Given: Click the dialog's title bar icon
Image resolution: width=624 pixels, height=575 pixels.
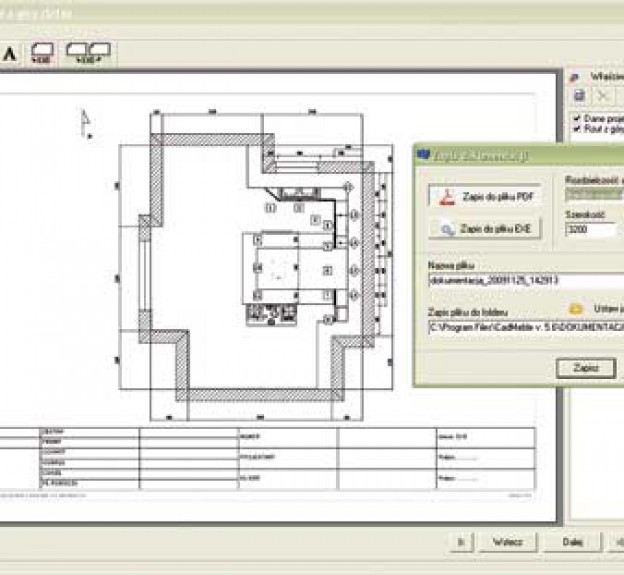Looking at the screenshot, I should [424, 155].
